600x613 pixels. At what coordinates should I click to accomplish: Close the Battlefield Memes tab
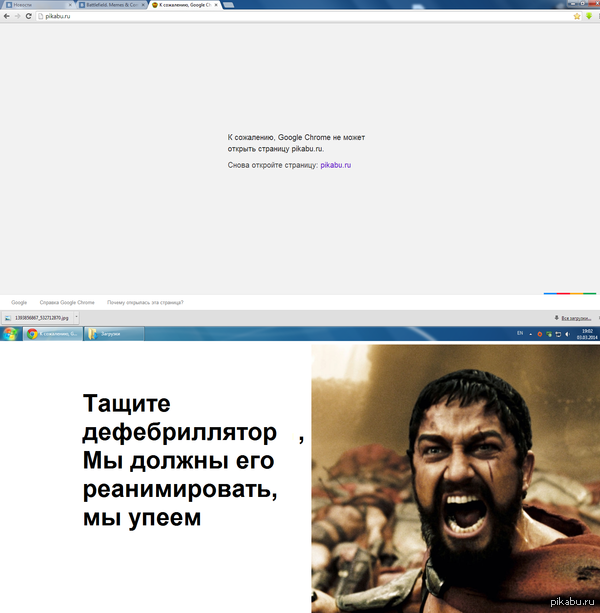(x=143, y=5)
